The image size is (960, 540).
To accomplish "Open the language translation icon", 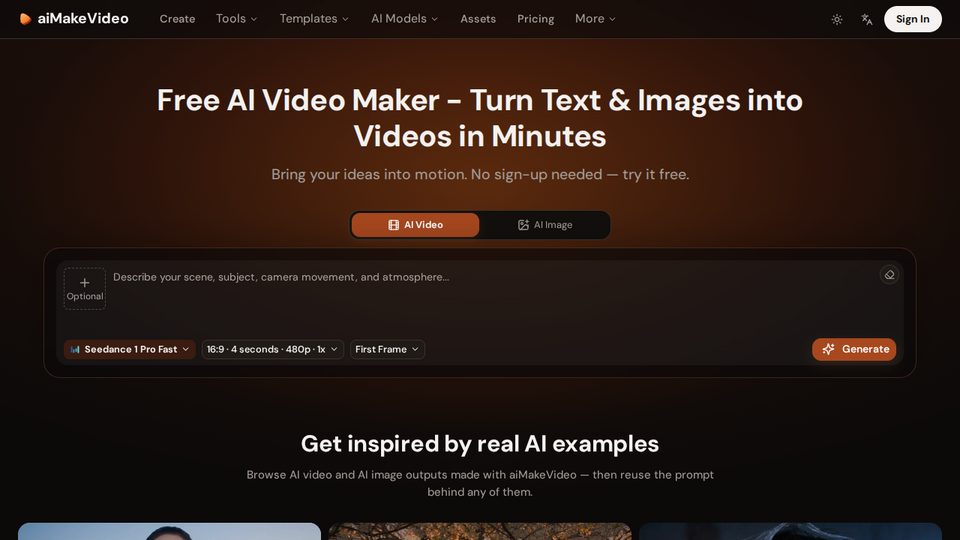I will [x=867, y=20].
